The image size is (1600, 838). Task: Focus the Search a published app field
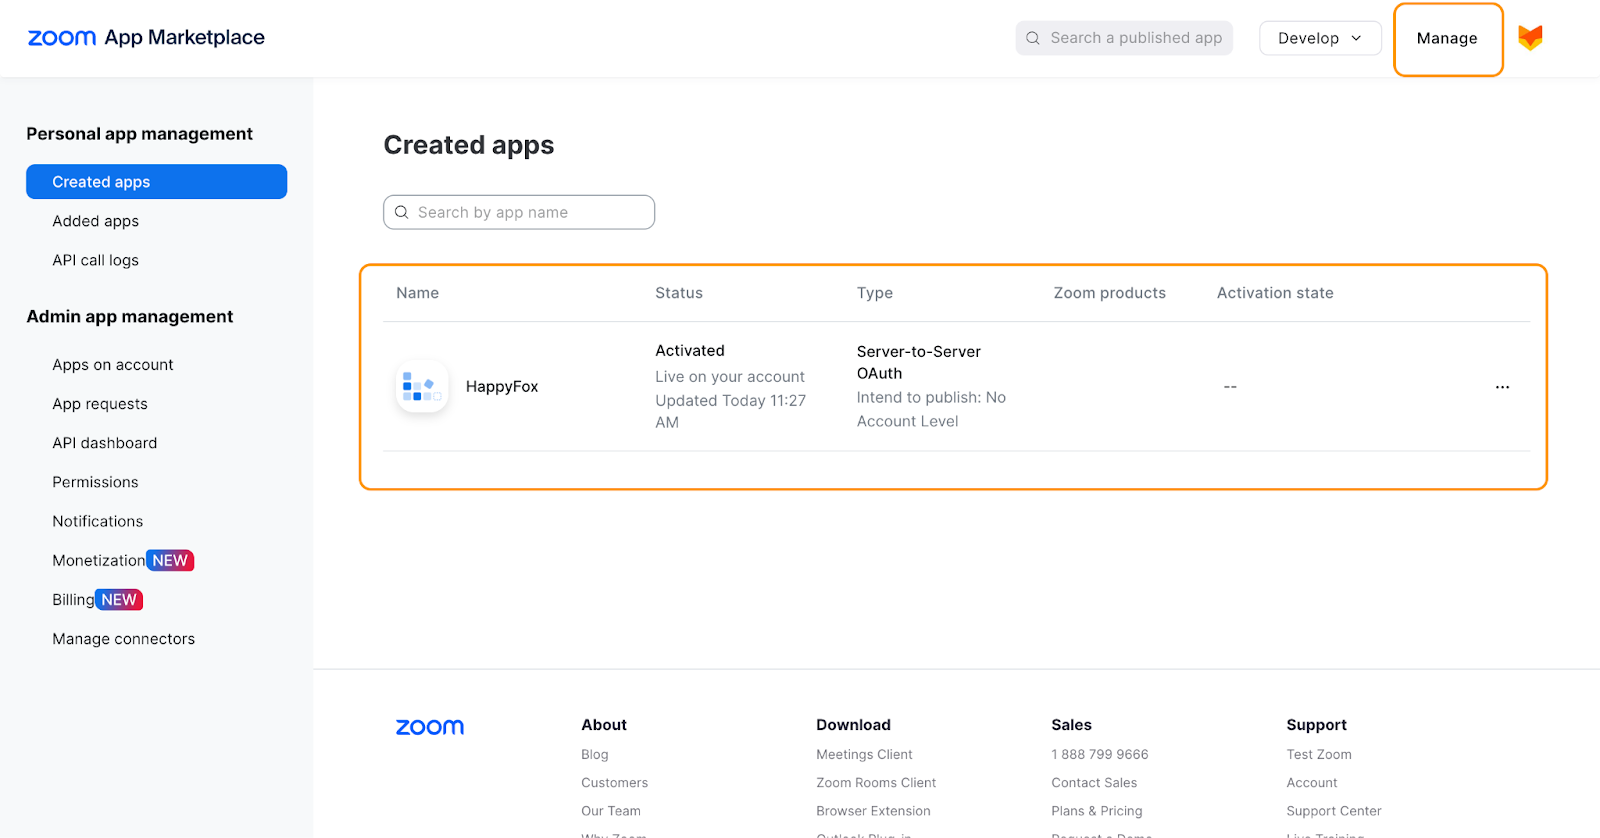[1124, 38]
